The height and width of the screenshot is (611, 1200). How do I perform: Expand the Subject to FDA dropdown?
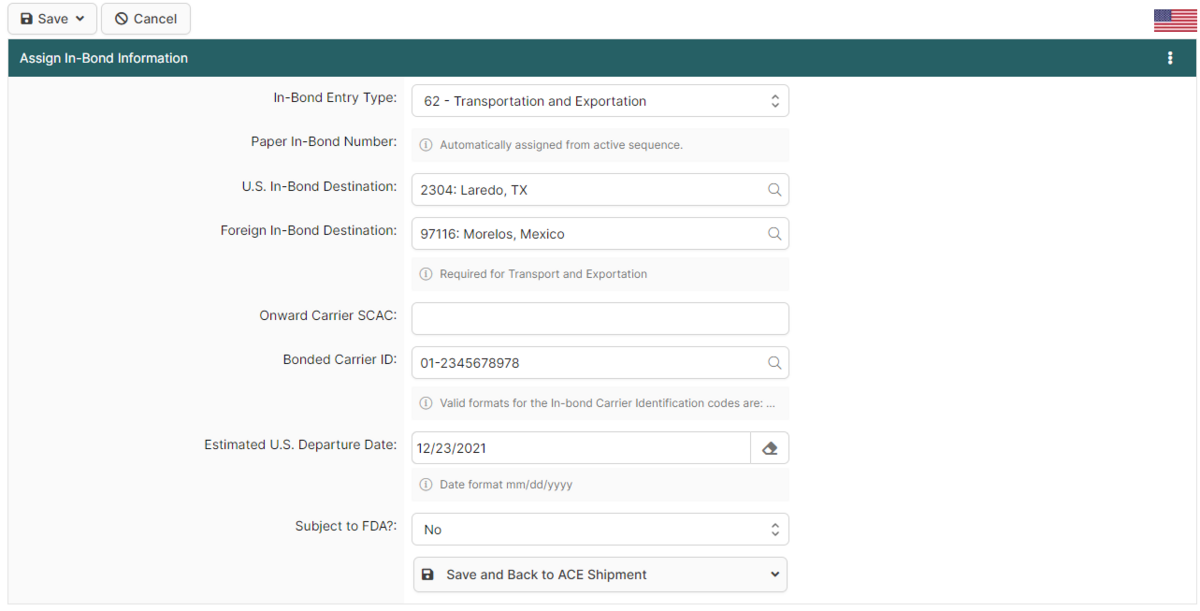[x=600, y=530]
